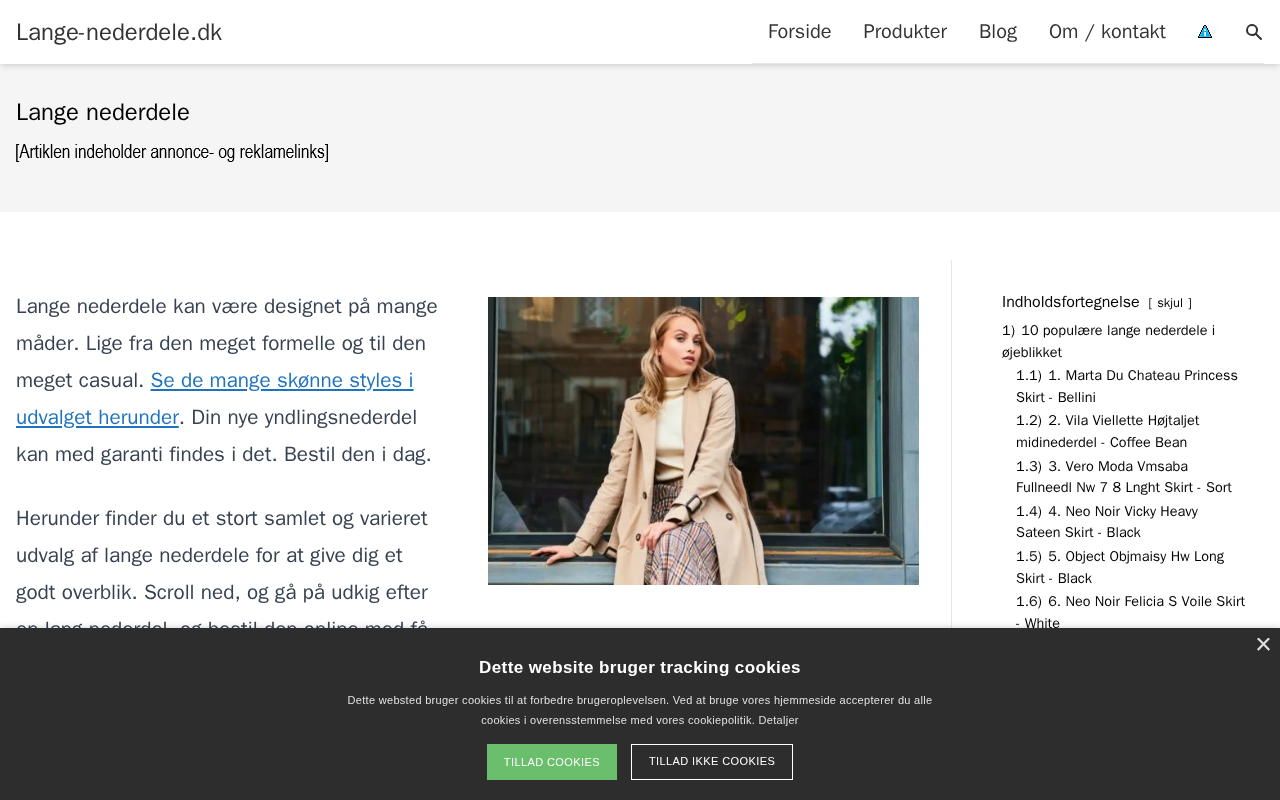The width and height of the screenshot is (1280, 800).
Task: Go to the Blog page
Action: pyautogui.click(x=997, y=32)
